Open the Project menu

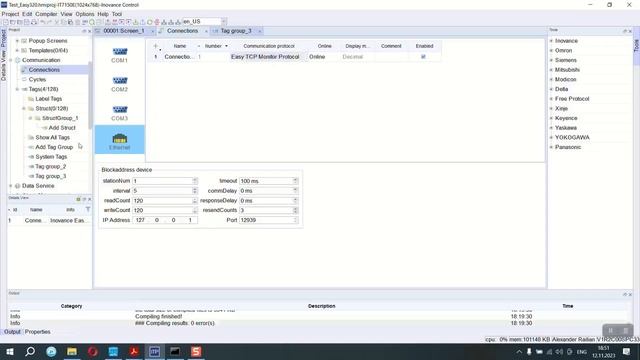10,14
